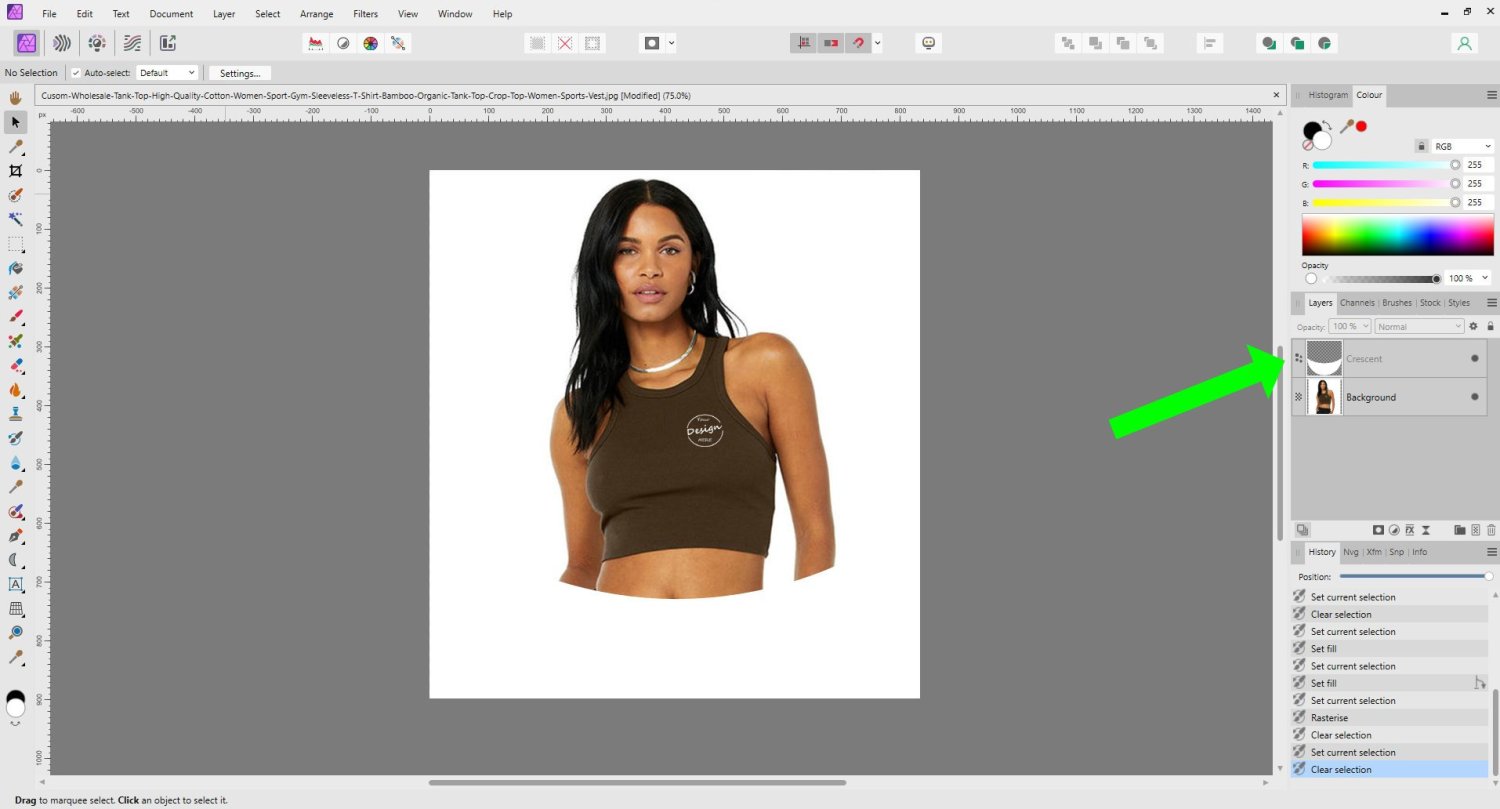The height and width of the screenshot is (809, 1500).
Task: Jump to the Rasterise history step
Action: [1329, 718]
